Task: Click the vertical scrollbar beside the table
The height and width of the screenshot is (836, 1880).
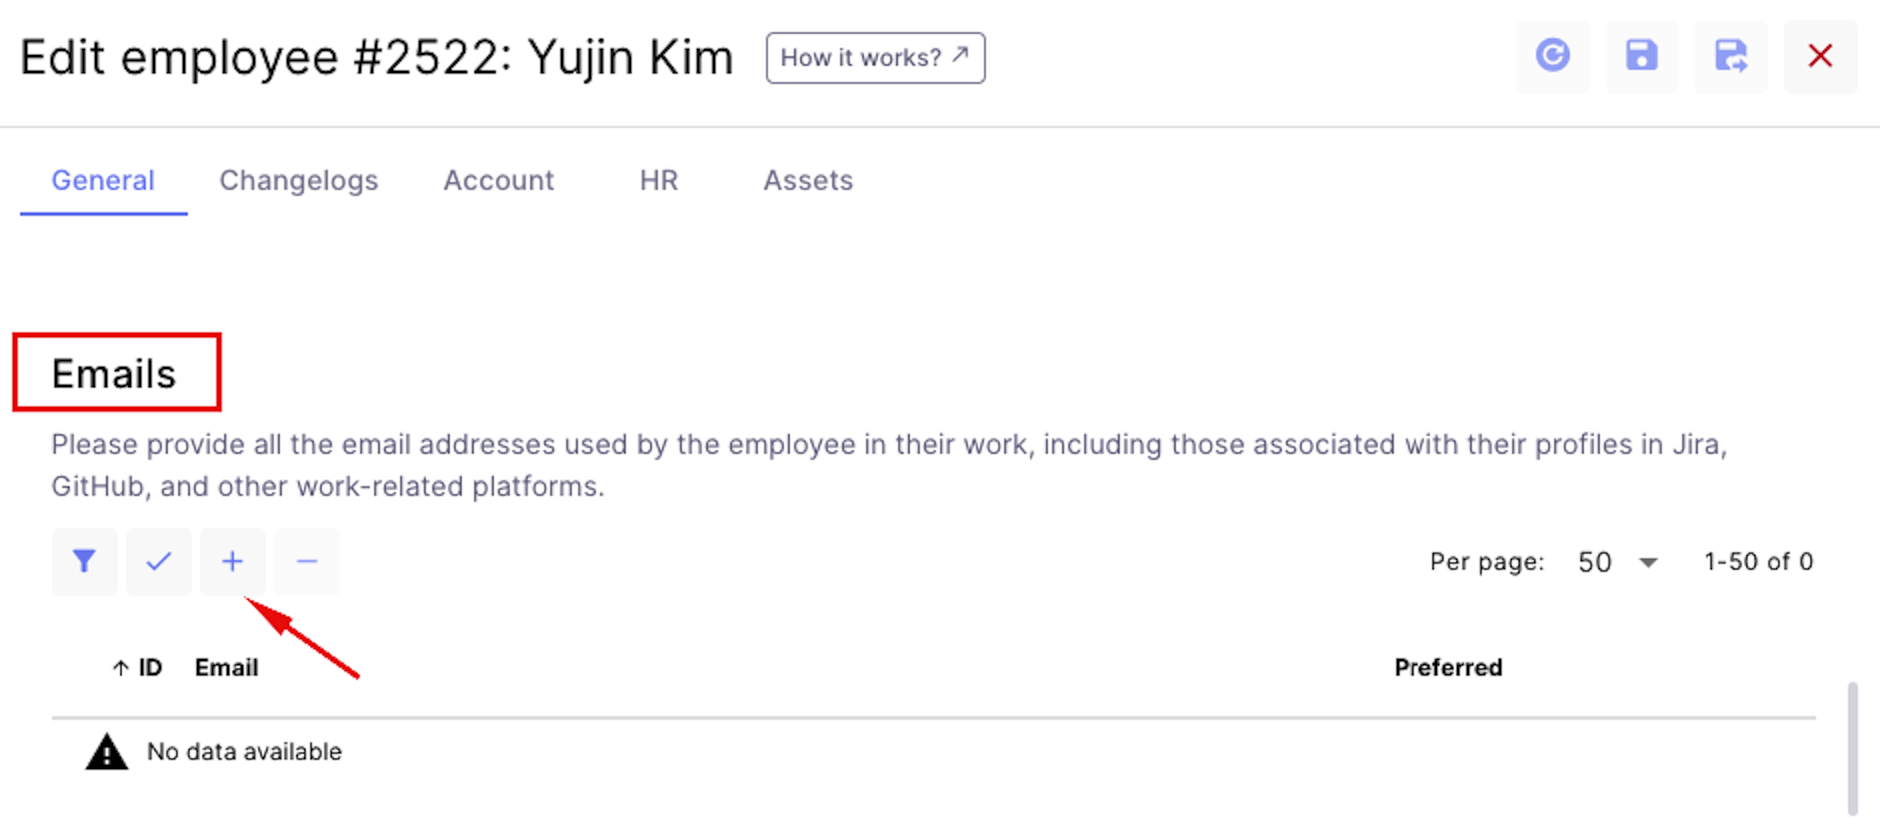Action: pyautogui.click(x=1852, y=748)
